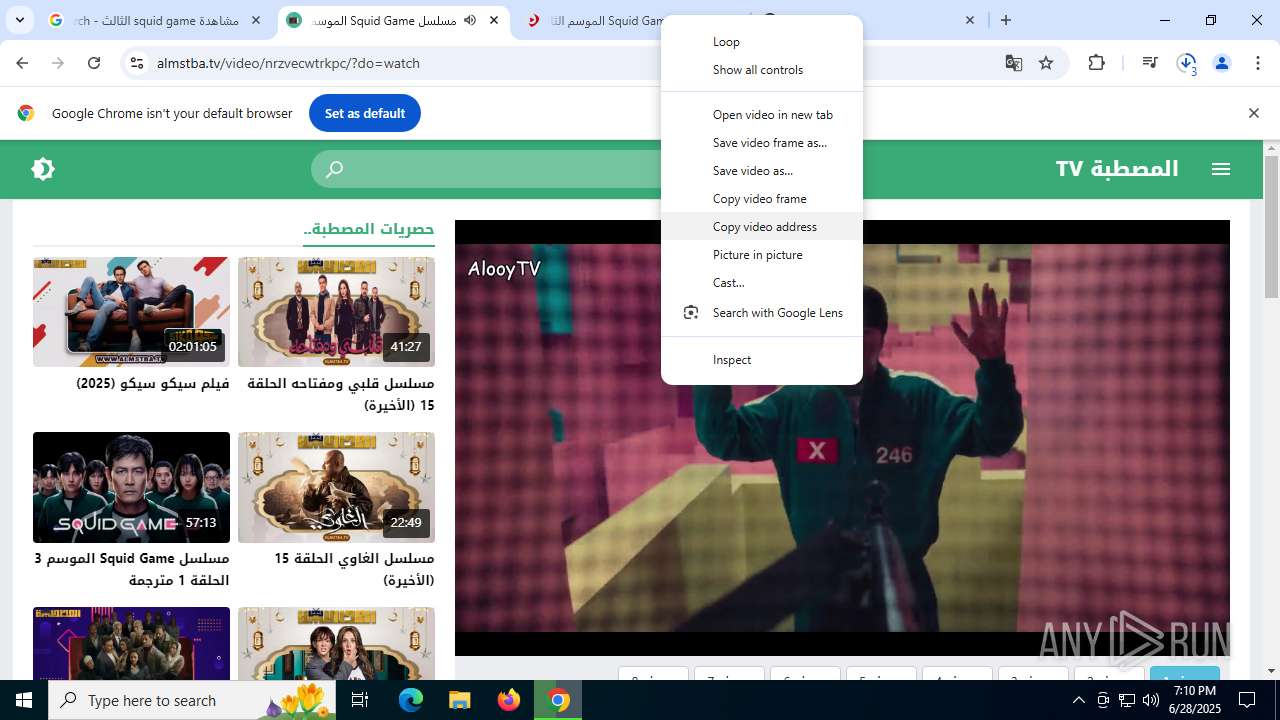Open the site hamburger menu
This screenshot has width=1280, height=720.
click(x=1221, y=169)
